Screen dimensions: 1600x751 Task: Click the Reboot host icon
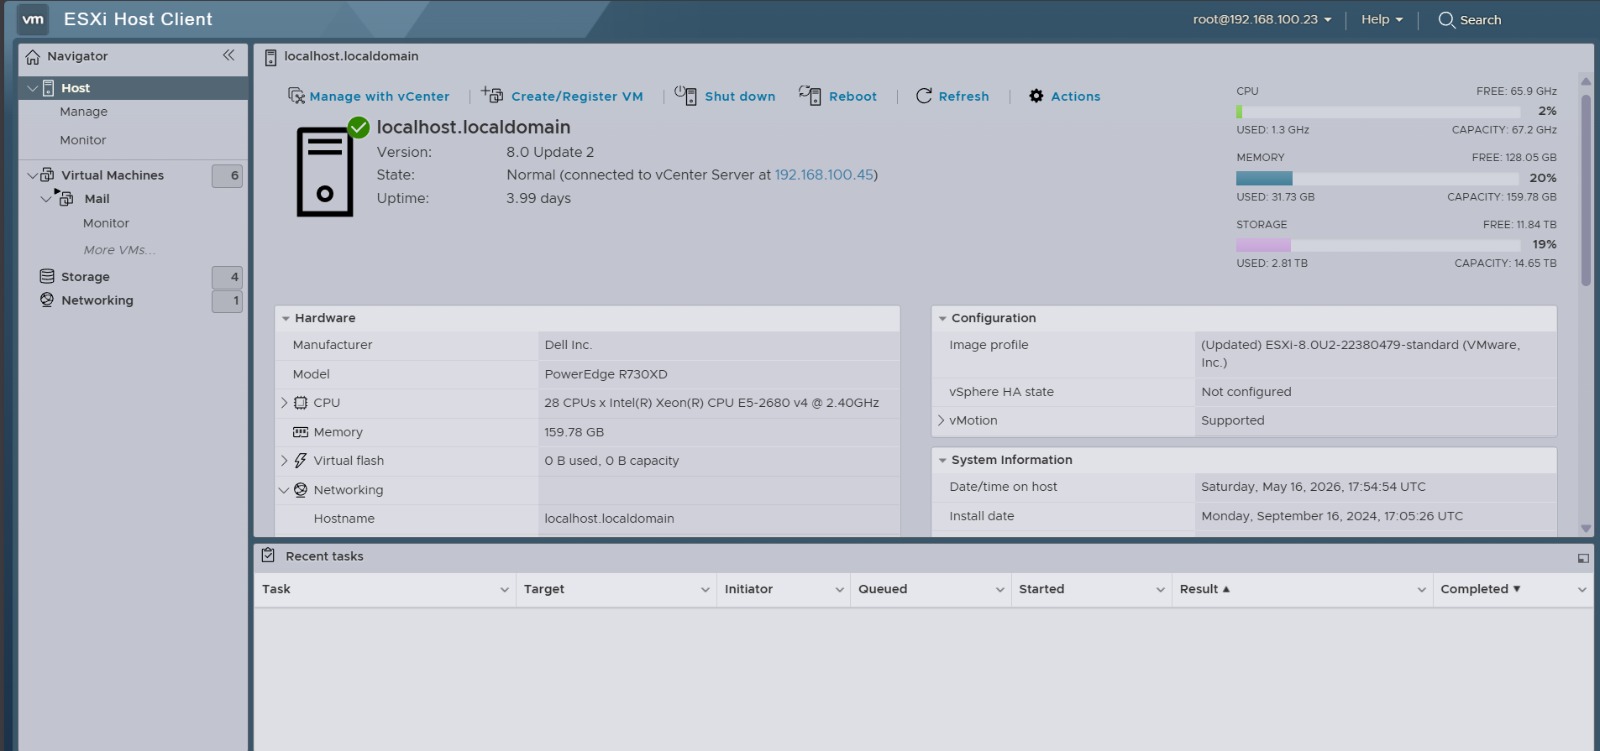coord(810,95)
